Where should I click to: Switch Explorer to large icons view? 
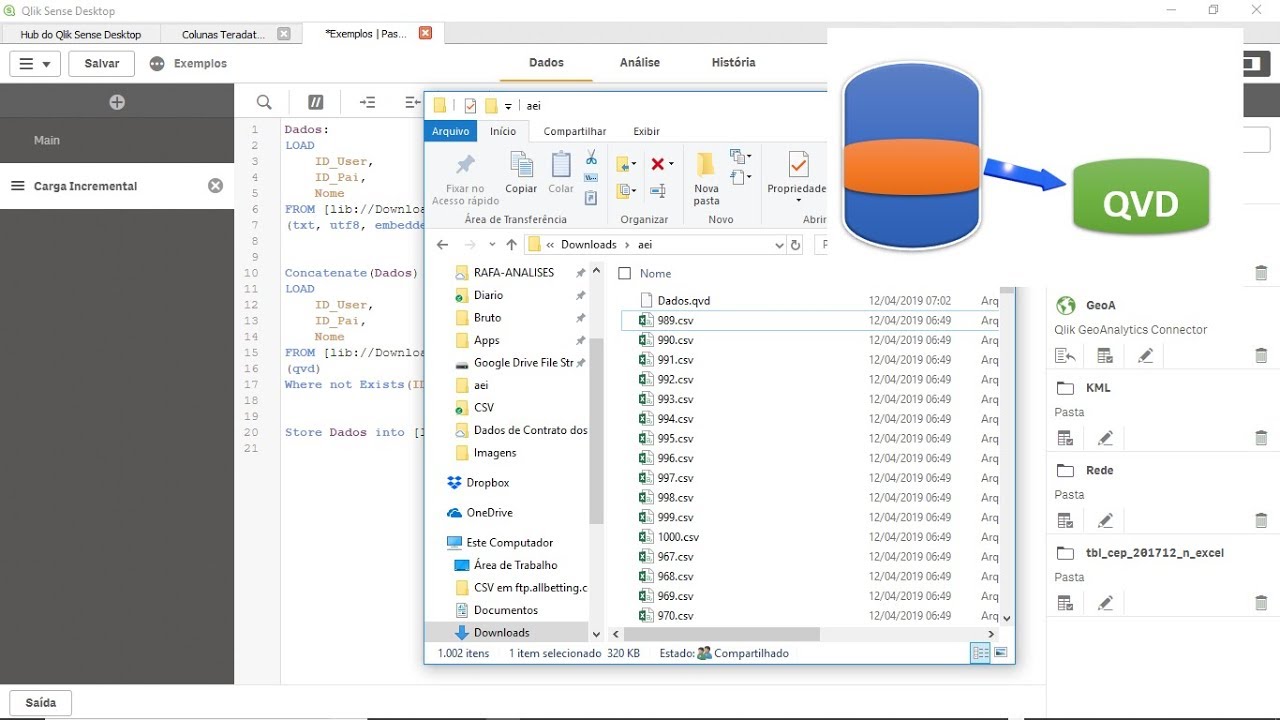pyautogui.click(x=1000, y=653)
